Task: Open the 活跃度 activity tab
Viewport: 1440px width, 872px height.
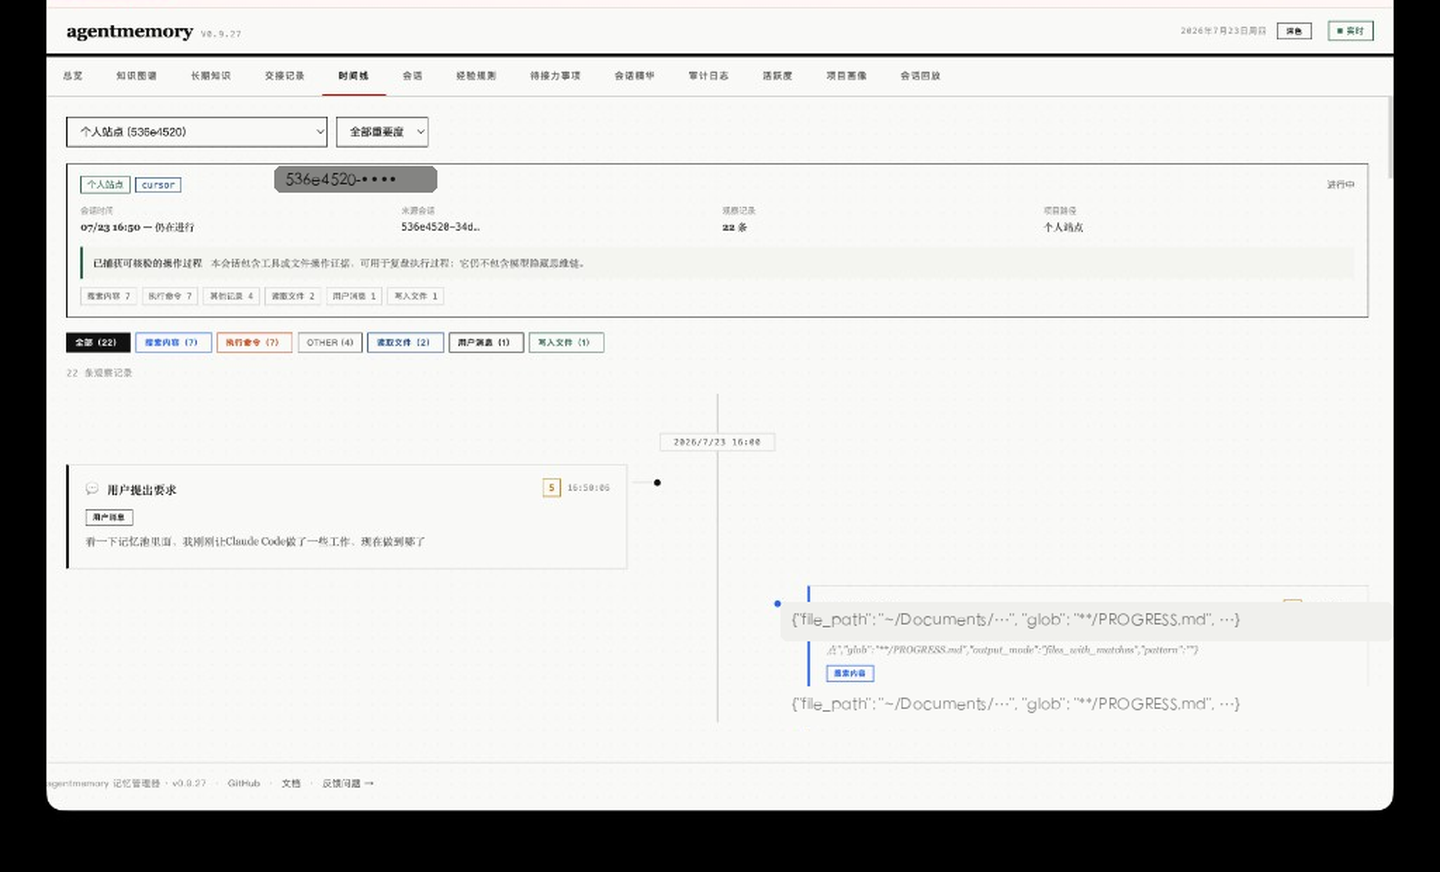Action: (x=777, y=76)
